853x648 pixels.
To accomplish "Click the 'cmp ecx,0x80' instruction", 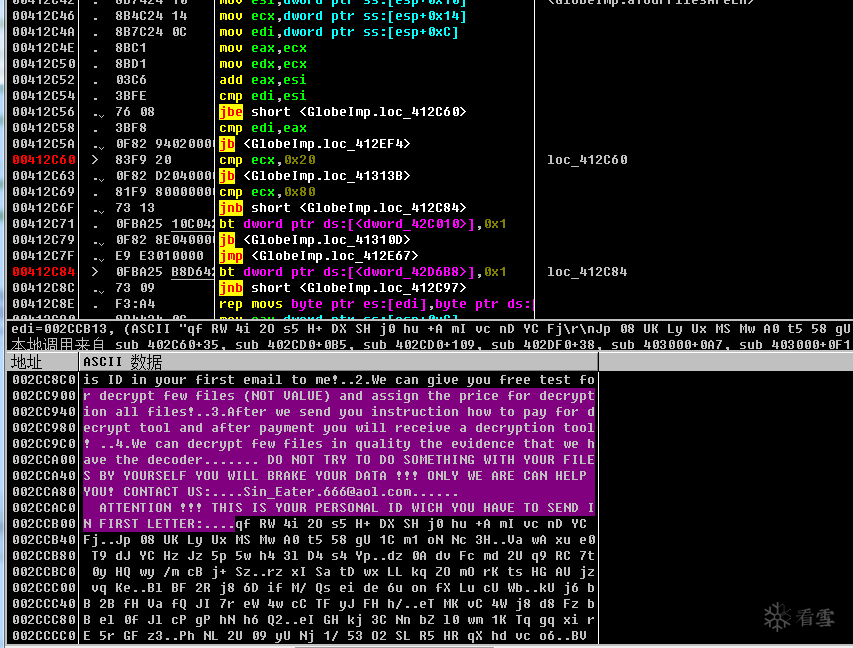I will pos(267,192).
